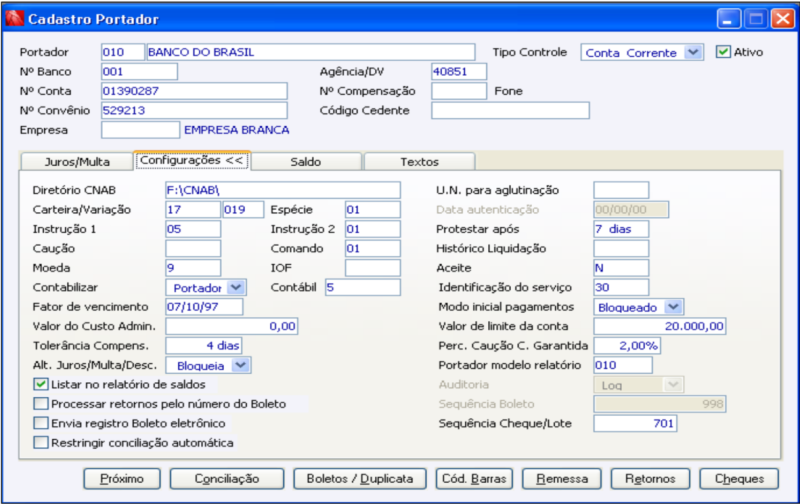
Task: Enable Processar retornos pelo número do Boleto
Action: 41,404
